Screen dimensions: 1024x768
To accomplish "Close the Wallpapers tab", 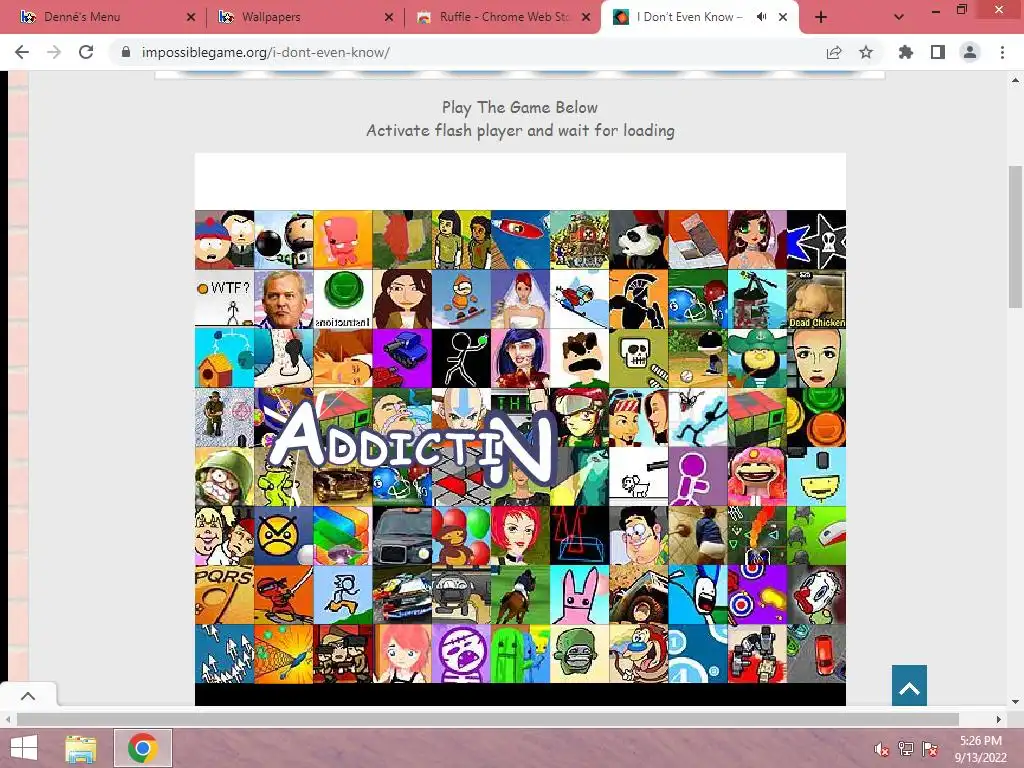I will tap(389, 17).
